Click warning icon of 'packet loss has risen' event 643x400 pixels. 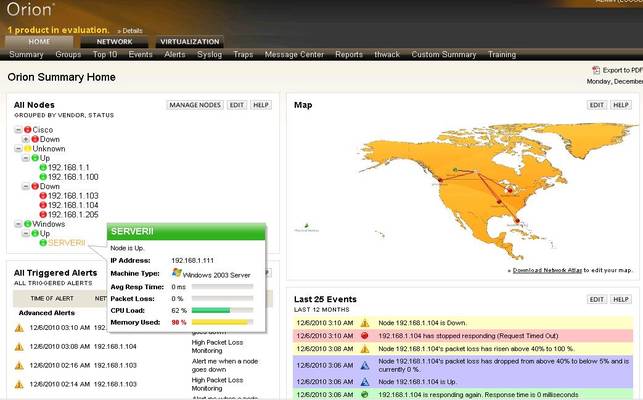pyautogui.click(x=365, y=349)
